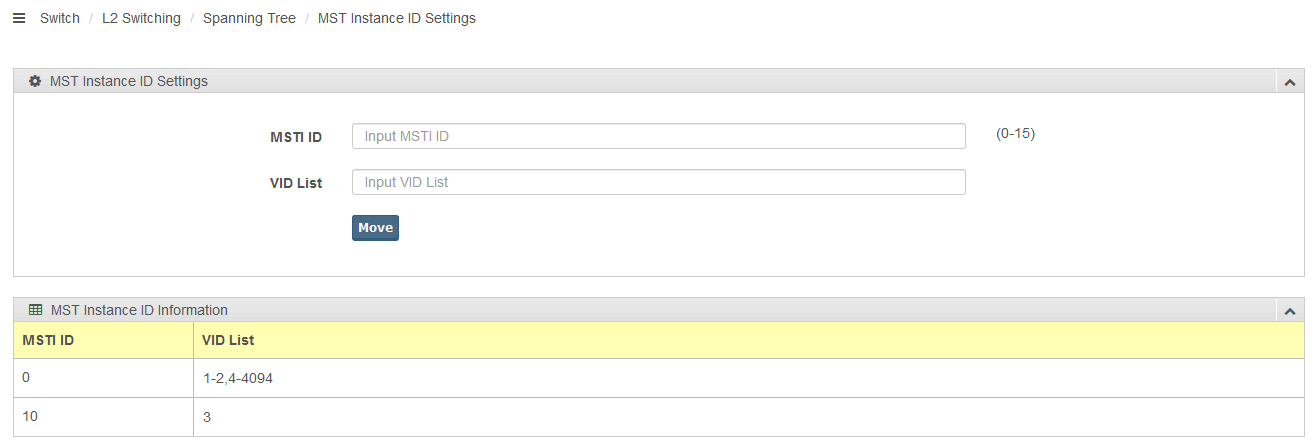Open L2 Switching breadcrumb
This screenshot has width=1315, height=448.
(141, 18)
